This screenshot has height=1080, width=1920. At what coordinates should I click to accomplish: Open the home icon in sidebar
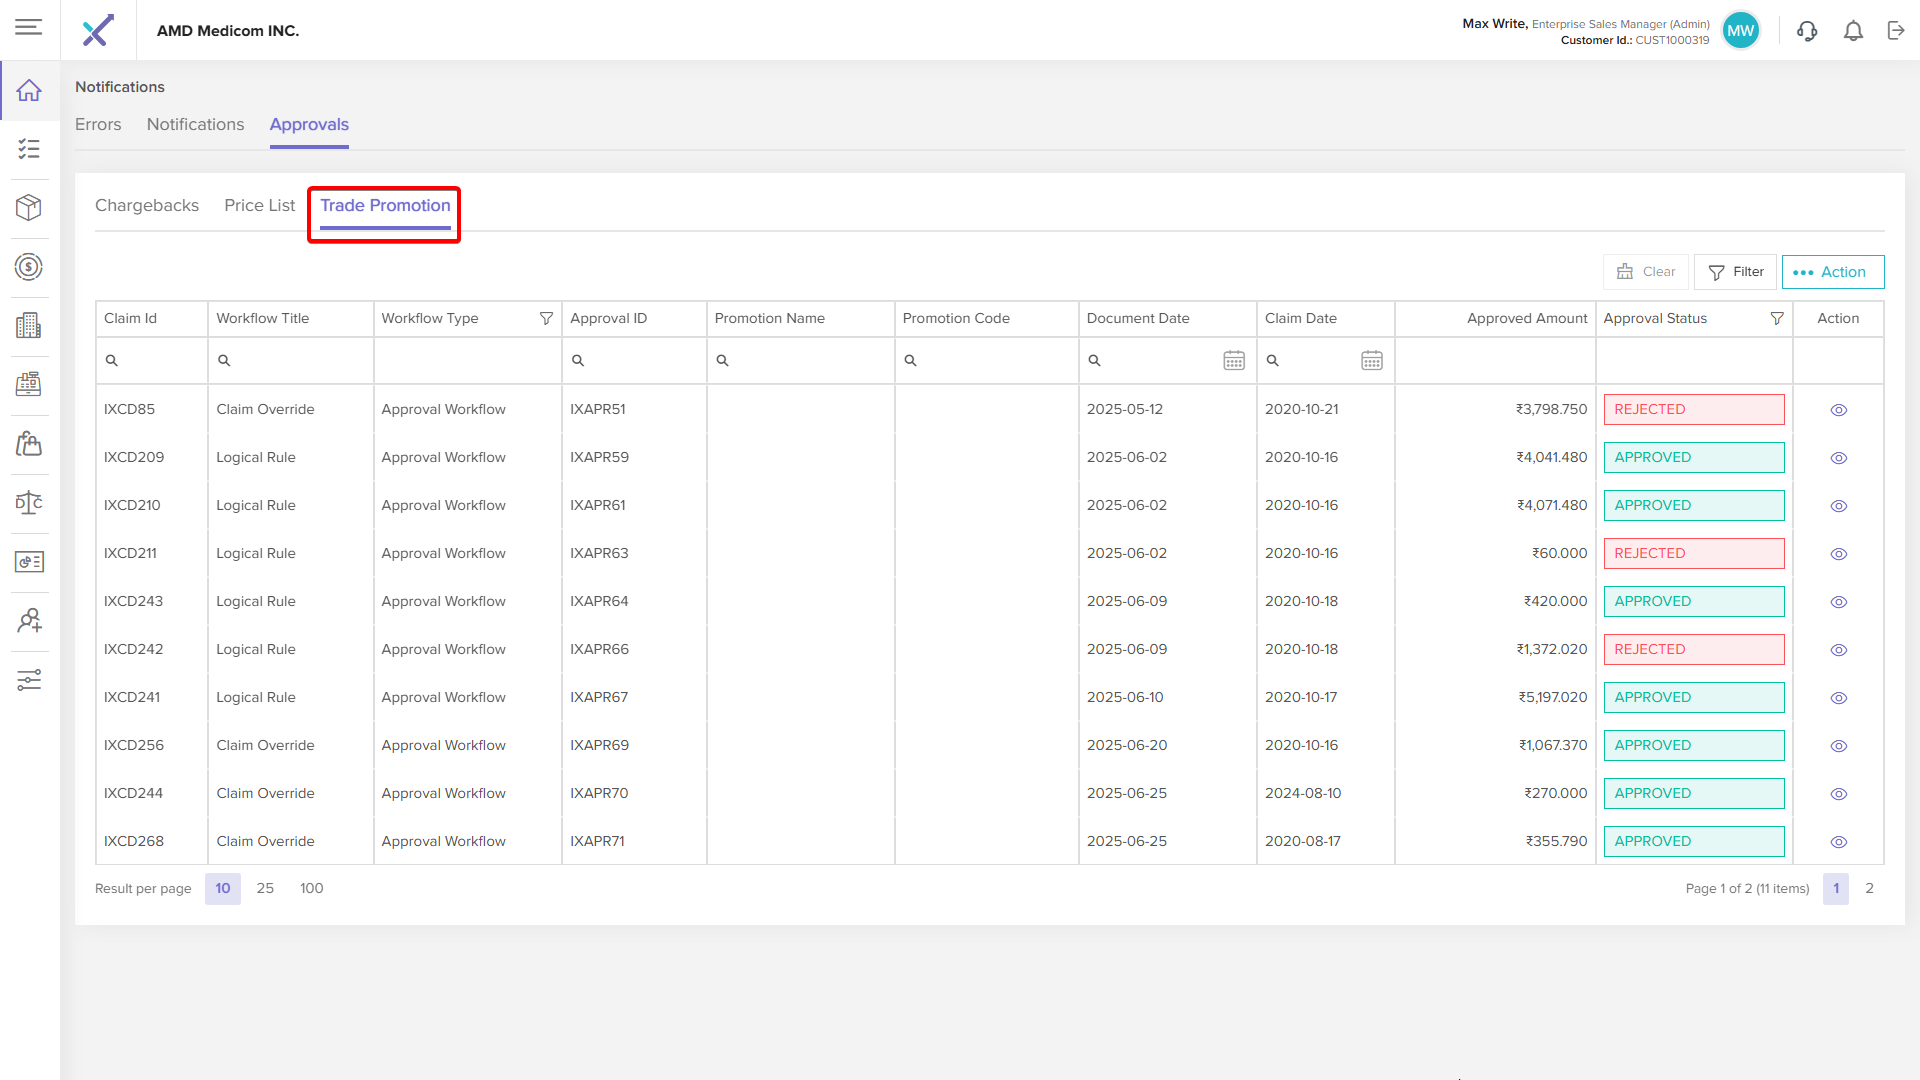tap(29, 91)
